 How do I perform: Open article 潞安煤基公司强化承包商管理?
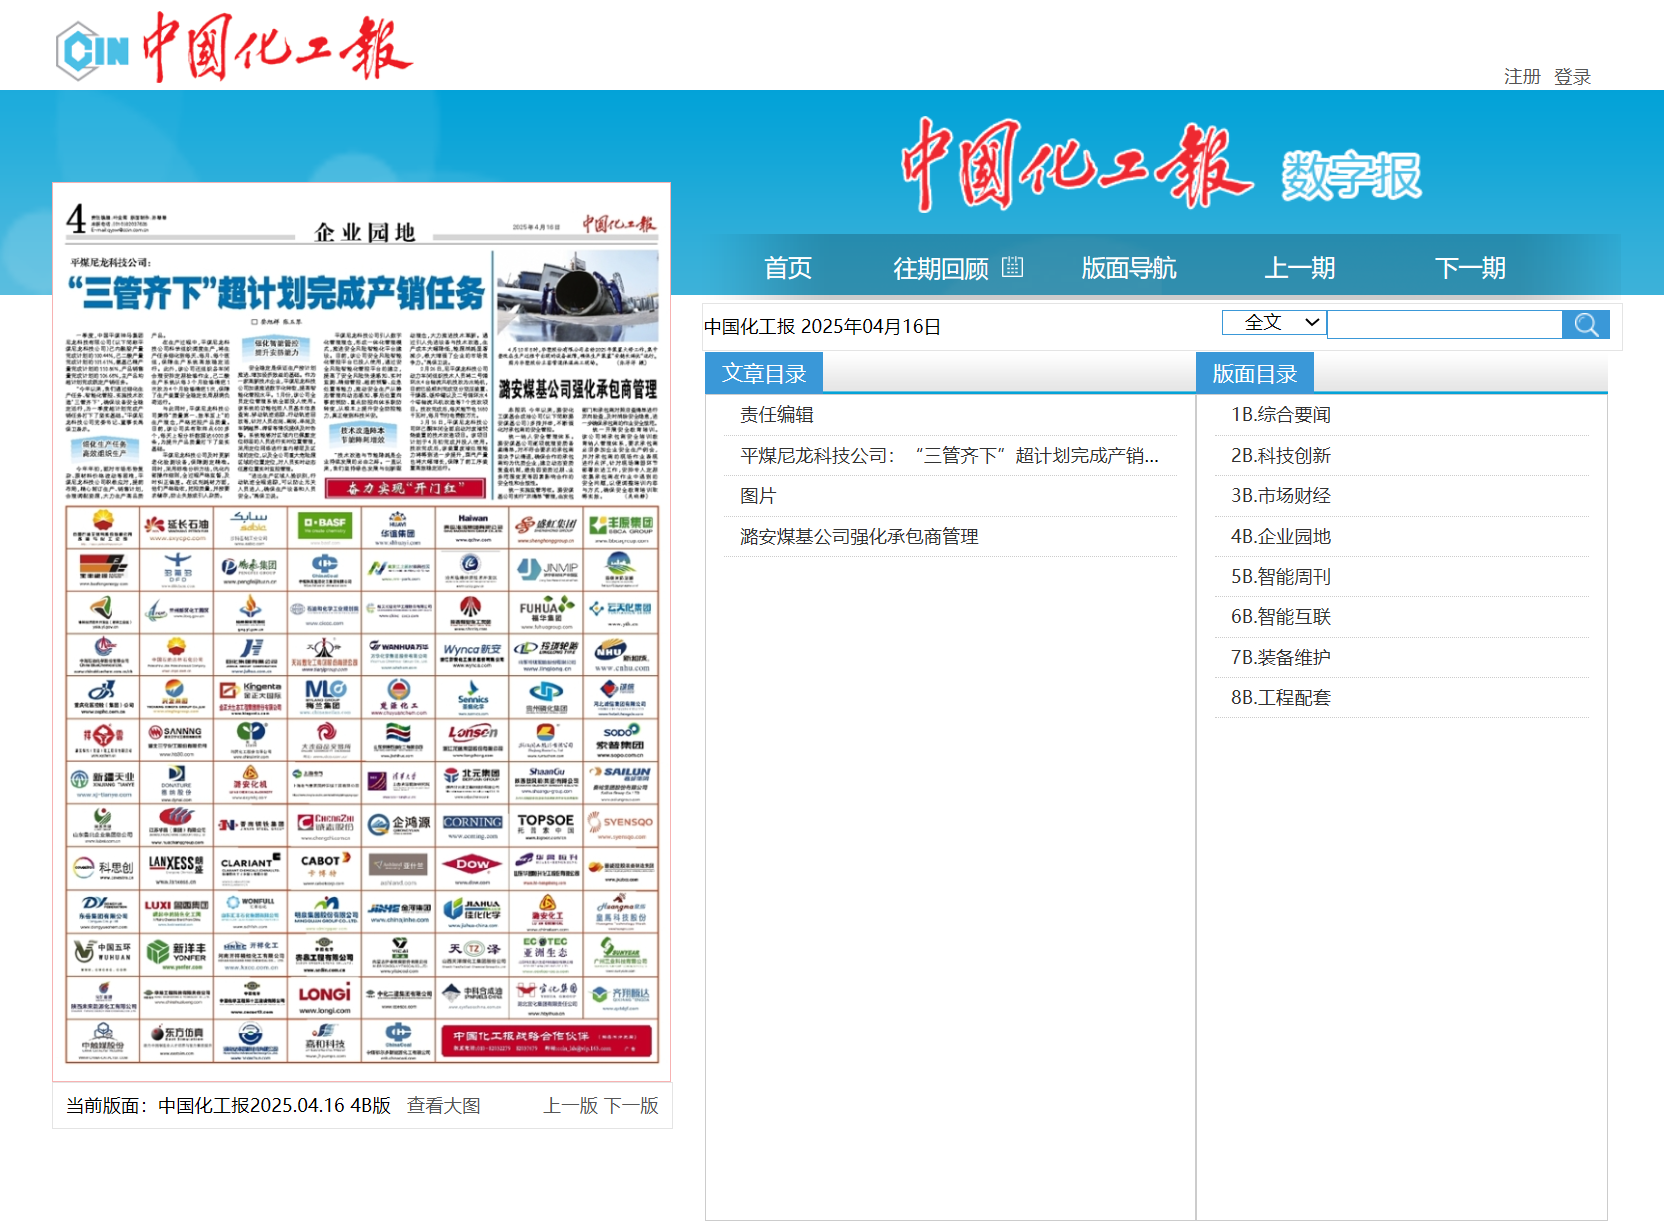[859, 537]
